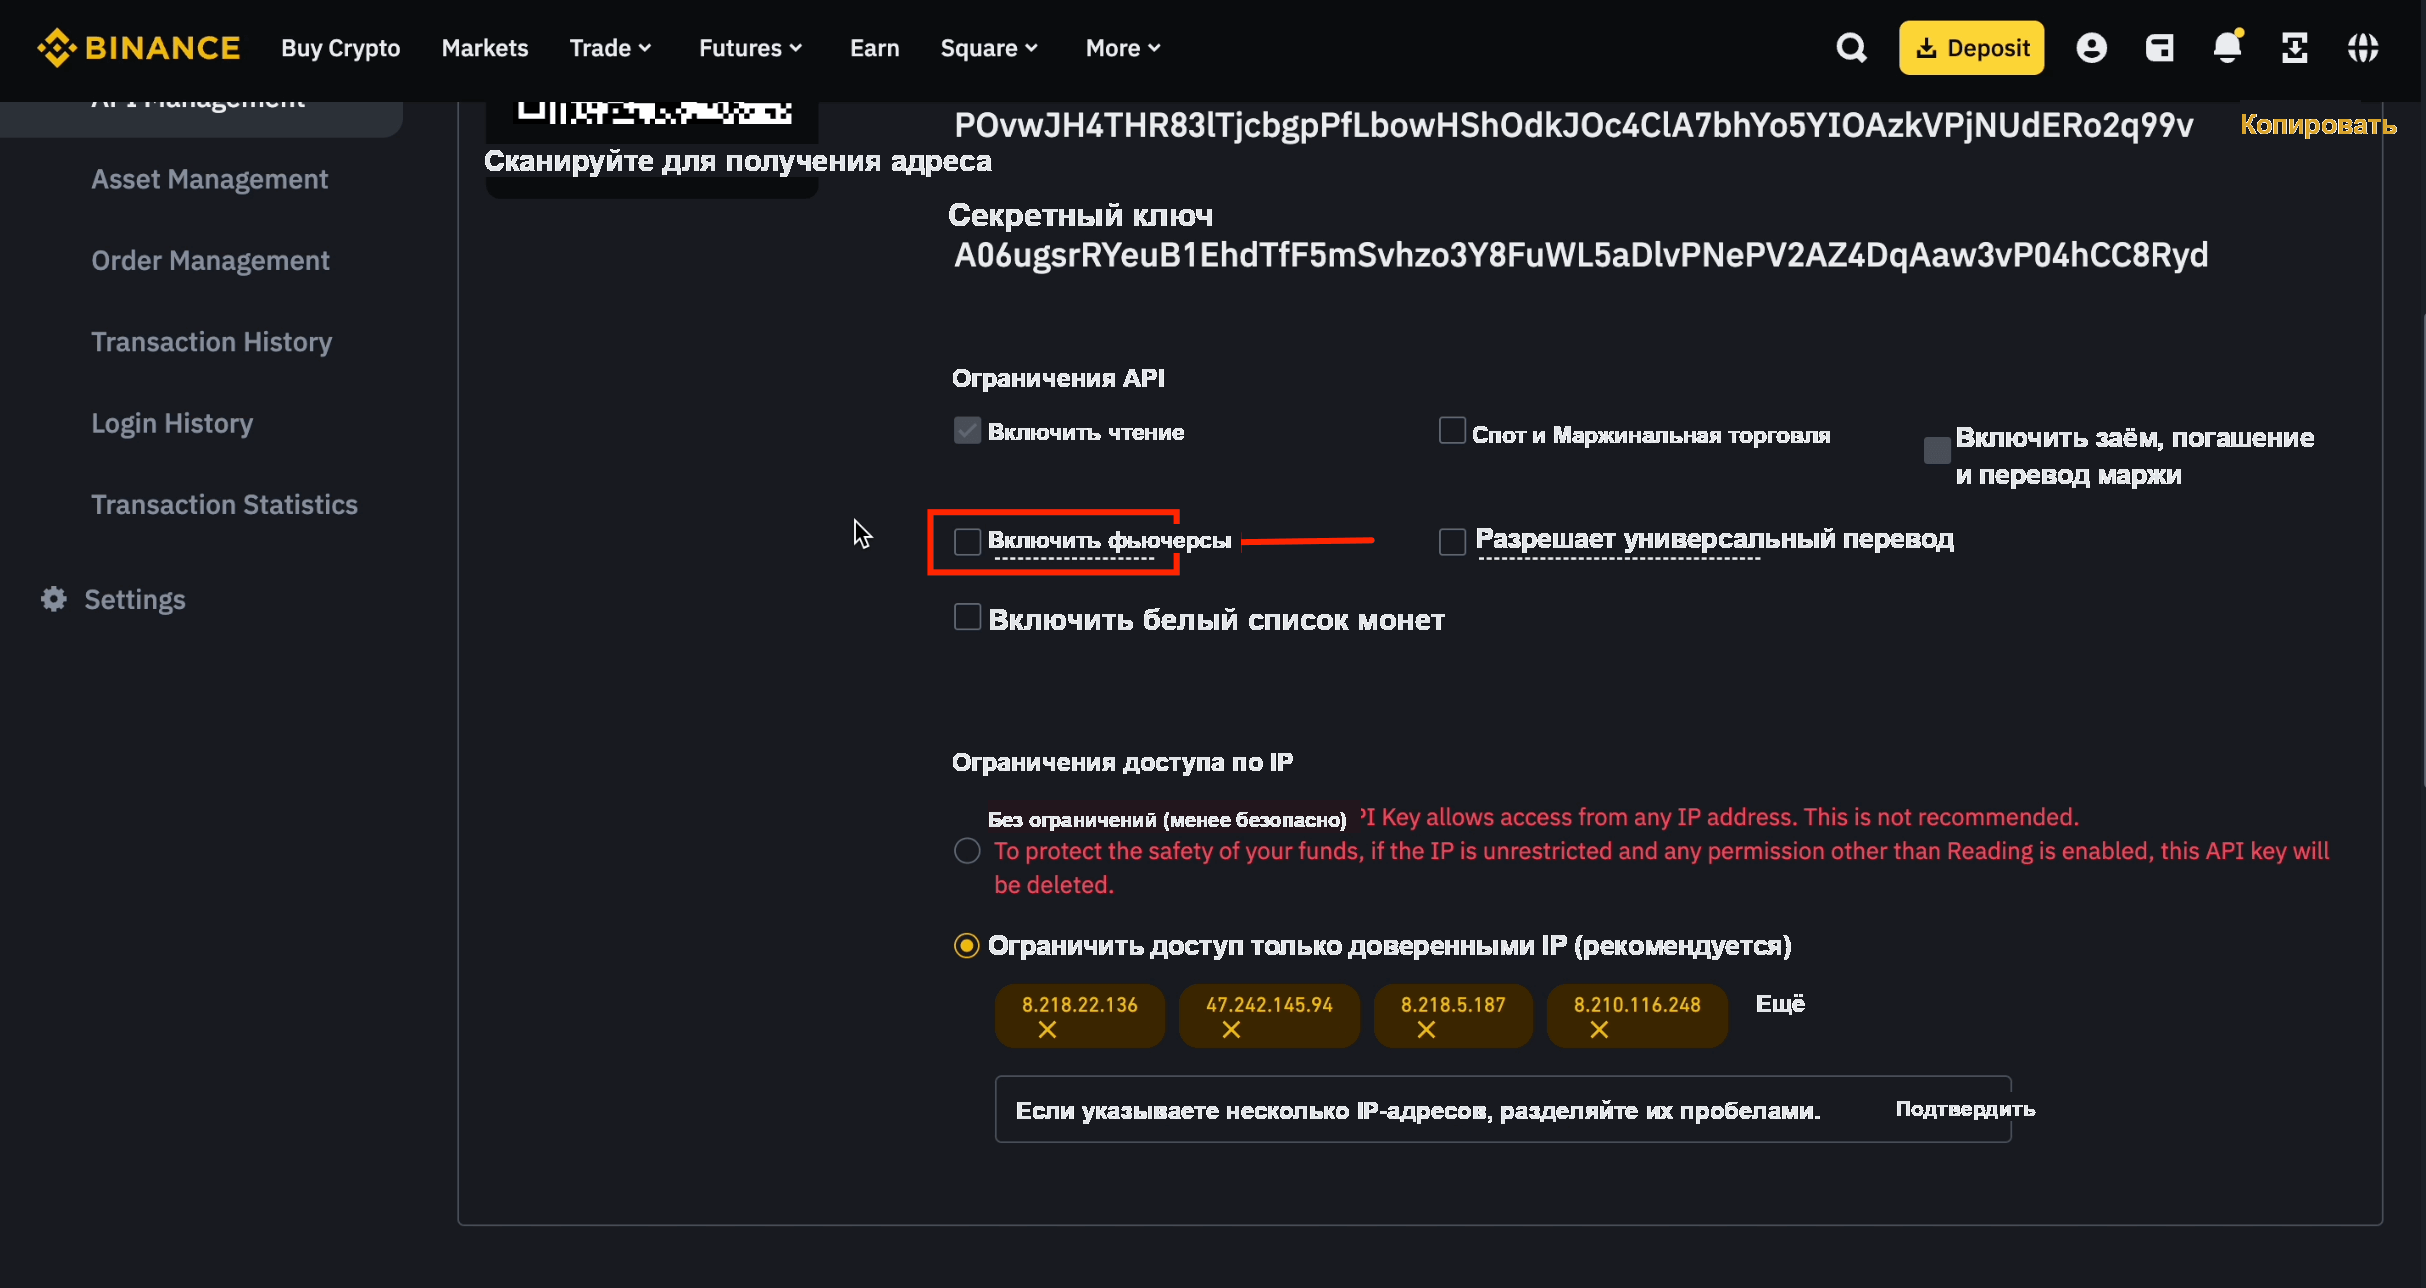Viewport: 2426px width, 1288px height.
Task: Copy the API key with 'Копировать'
Action: coord(2318,125)
